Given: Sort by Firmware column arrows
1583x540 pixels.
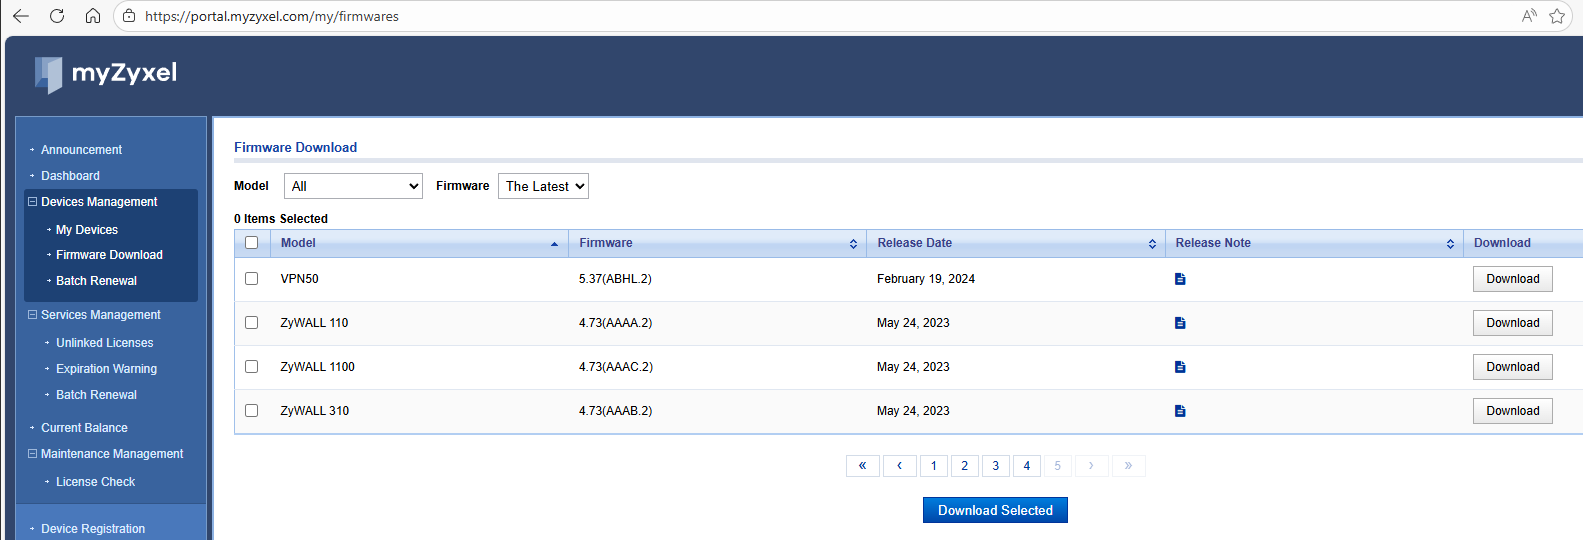Looking at the screenshot, I should [x=853, y=244].
